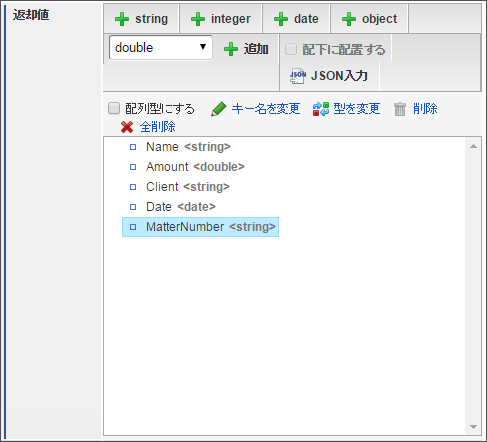The image size is (487, 442).
Task: Add an object field
Action: [369, 19]
